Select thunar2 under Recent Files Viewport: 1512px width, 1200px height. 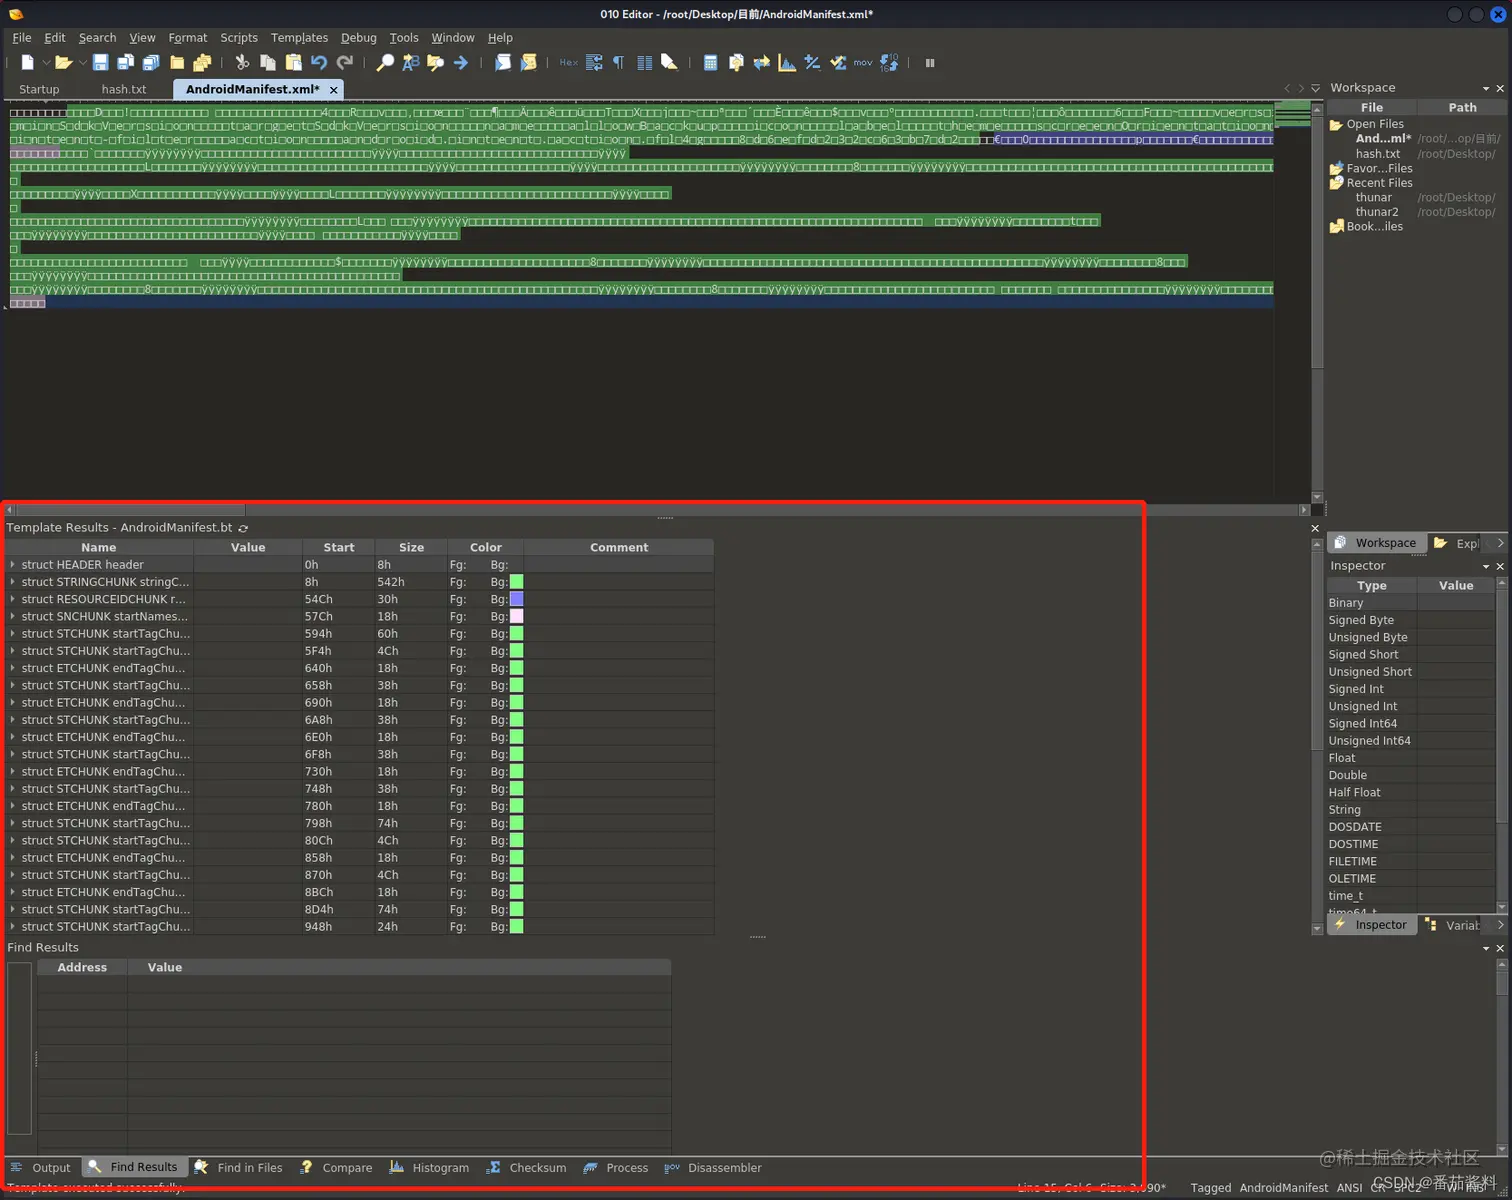pos(1377,212)
